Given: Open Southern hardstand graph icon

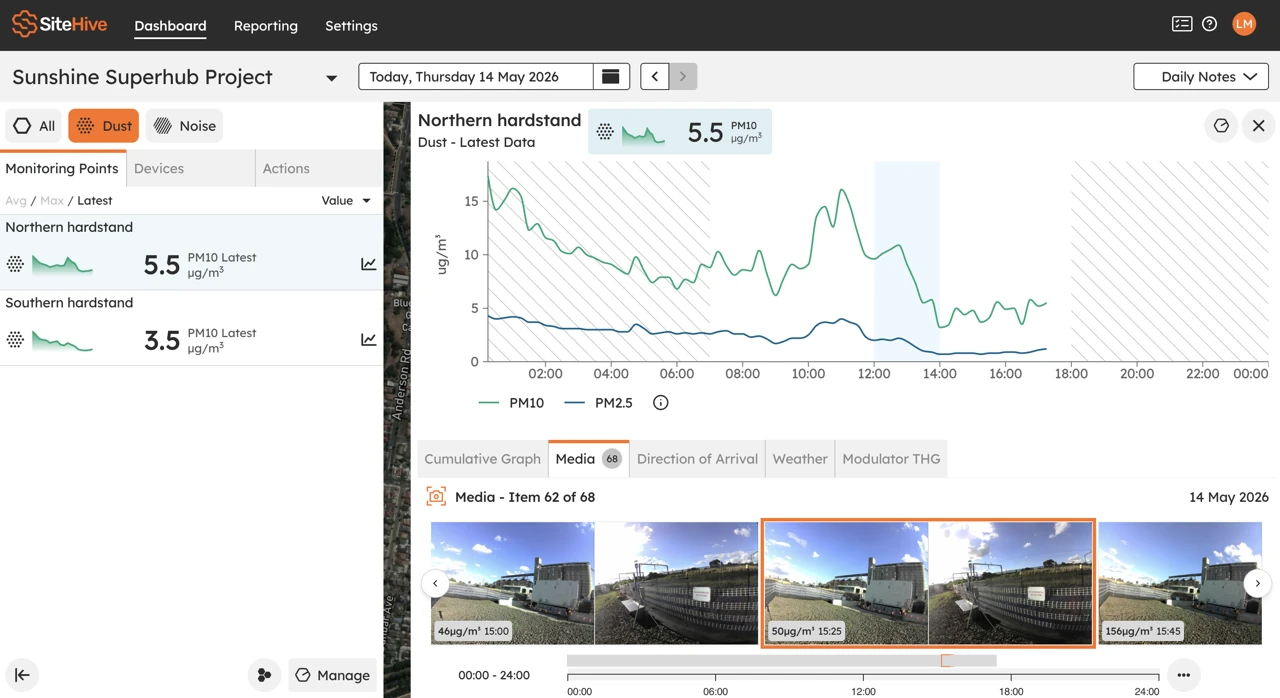Looking at the screenshot, I should [369, 340].
